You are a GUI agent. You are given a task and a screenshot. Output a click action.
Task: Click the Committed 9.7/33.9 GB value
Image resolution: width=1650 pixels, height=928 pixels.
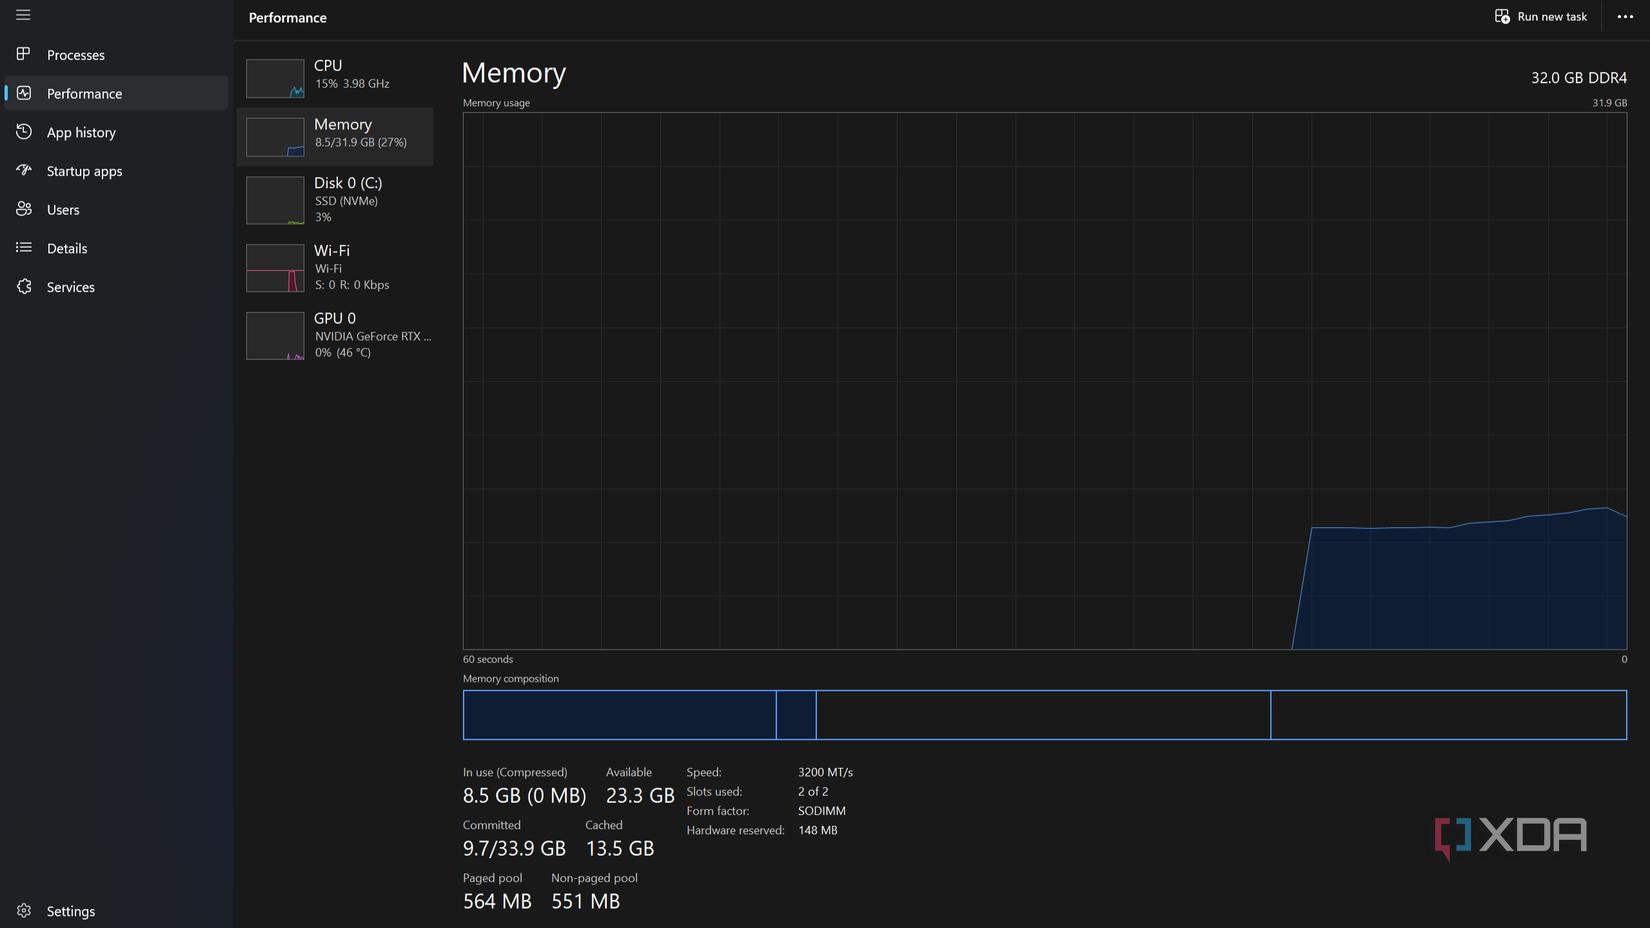pyautogui.click(x=514, y=849)
